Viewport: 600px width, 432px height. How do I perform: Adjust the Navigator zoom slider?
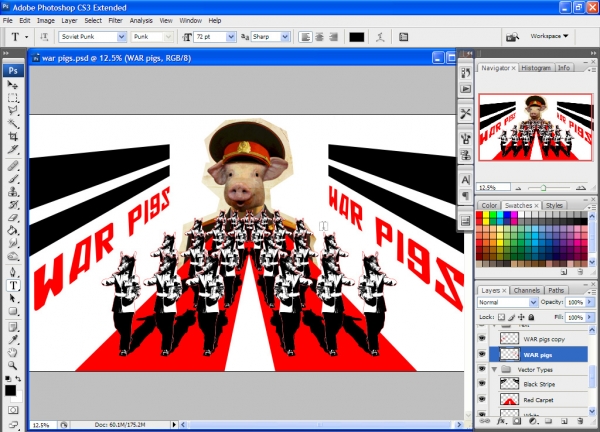543,188
